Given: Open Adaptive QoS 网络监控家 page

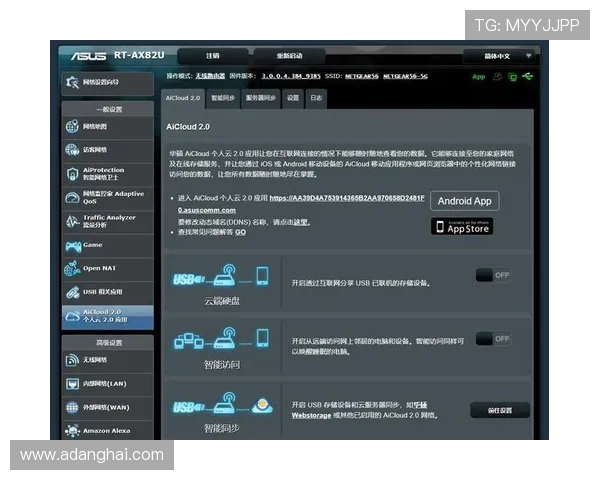Looking at the screenshot, I should coord(108,198).
